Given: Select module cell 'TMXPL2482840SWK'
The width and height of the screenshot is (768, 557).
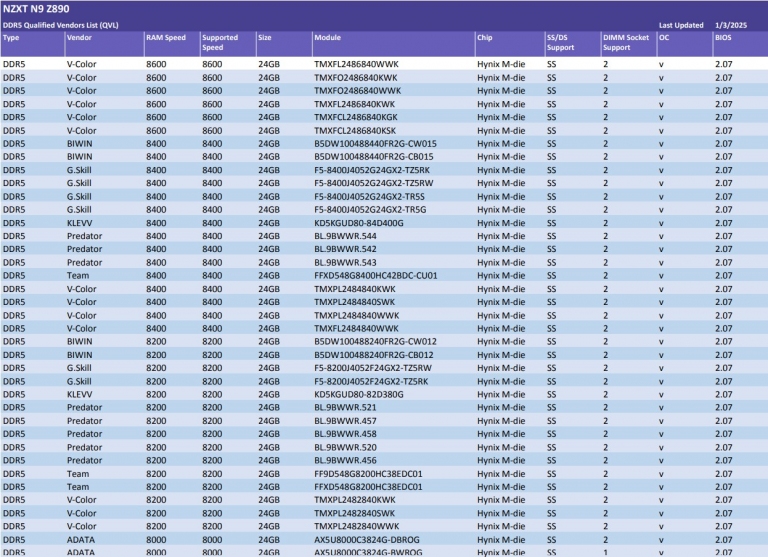Looking at the screenshot, I should [x=355, y=513].
